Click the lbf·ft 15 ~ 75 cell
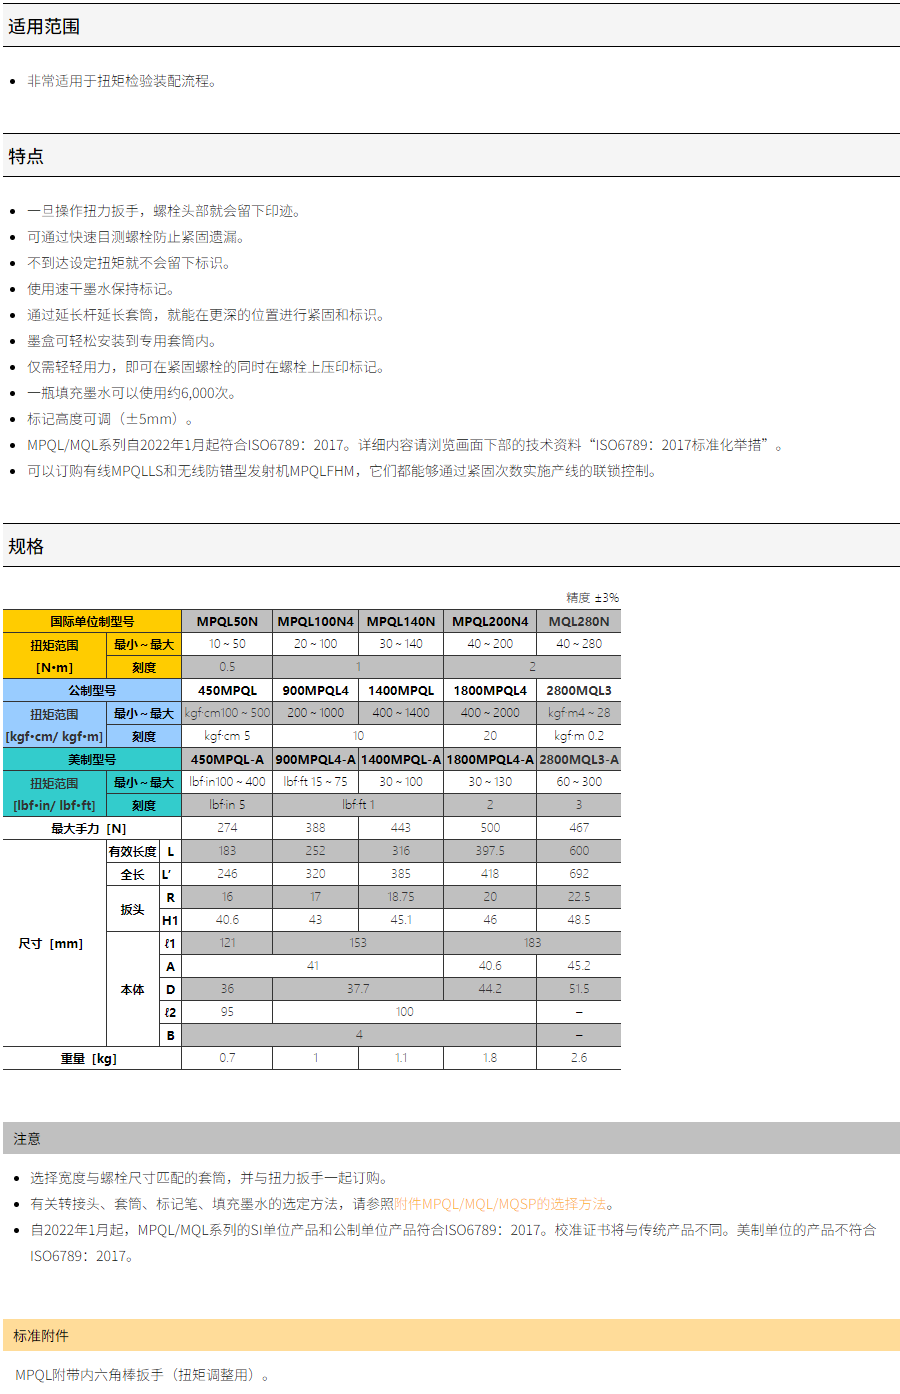Viewport: 900px width, 1394px height. [x=315, y=782]
